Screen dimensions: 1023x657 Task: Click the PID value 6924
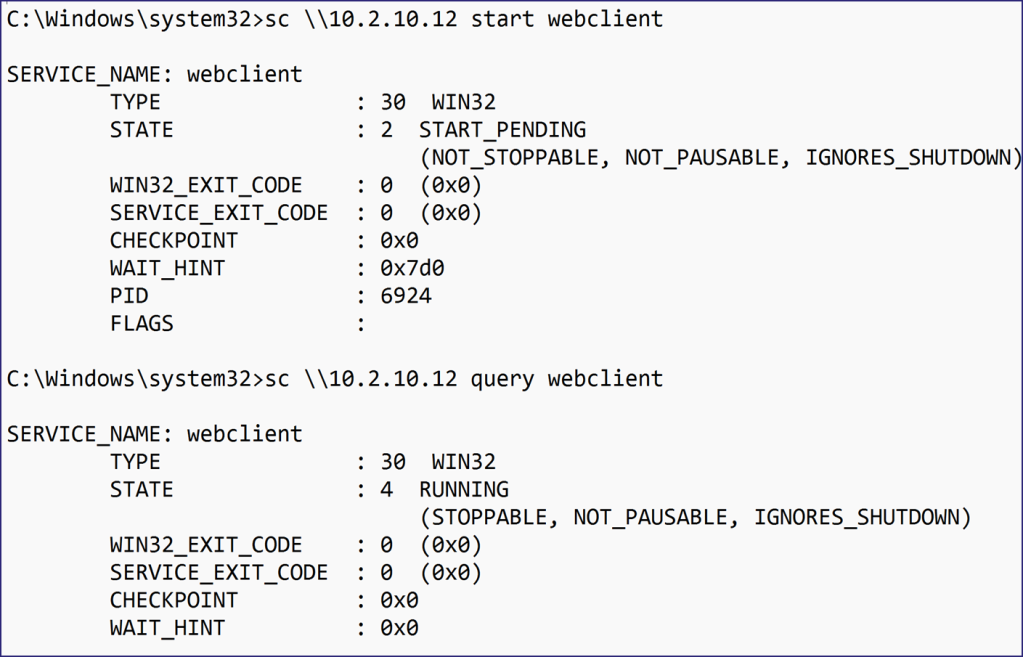click(x=406, y=296)
